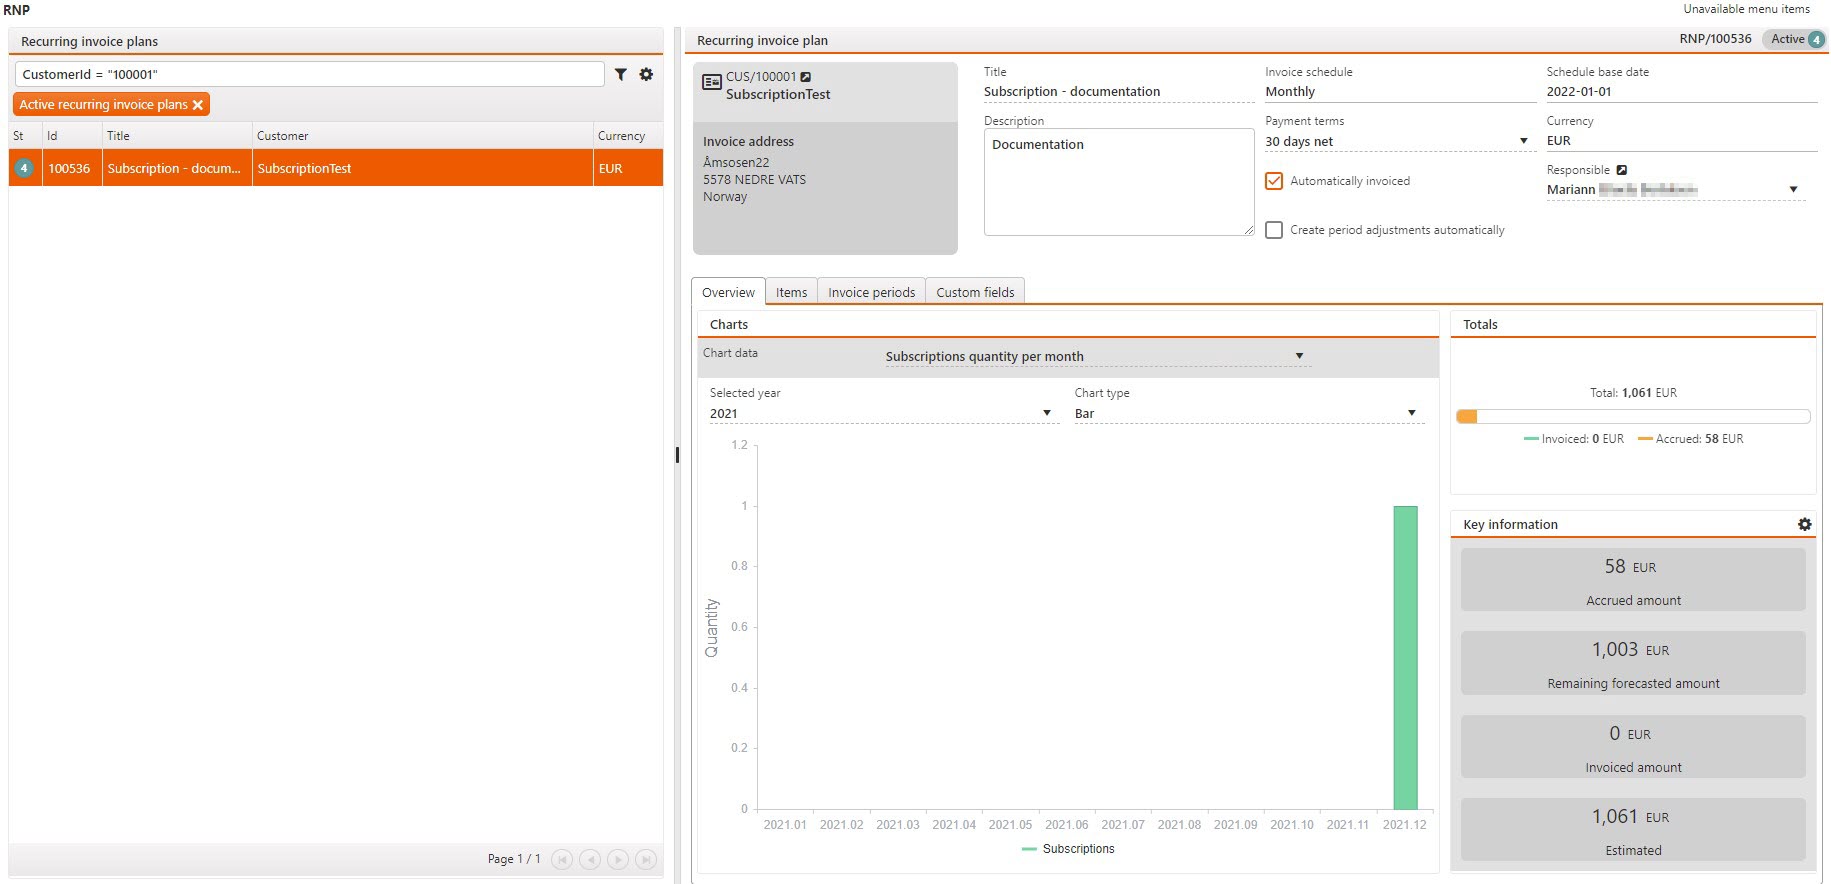Screen dimensions: 1831x884
Task: Enable Create period adjustments automatically
Action: click(1274, 230)
